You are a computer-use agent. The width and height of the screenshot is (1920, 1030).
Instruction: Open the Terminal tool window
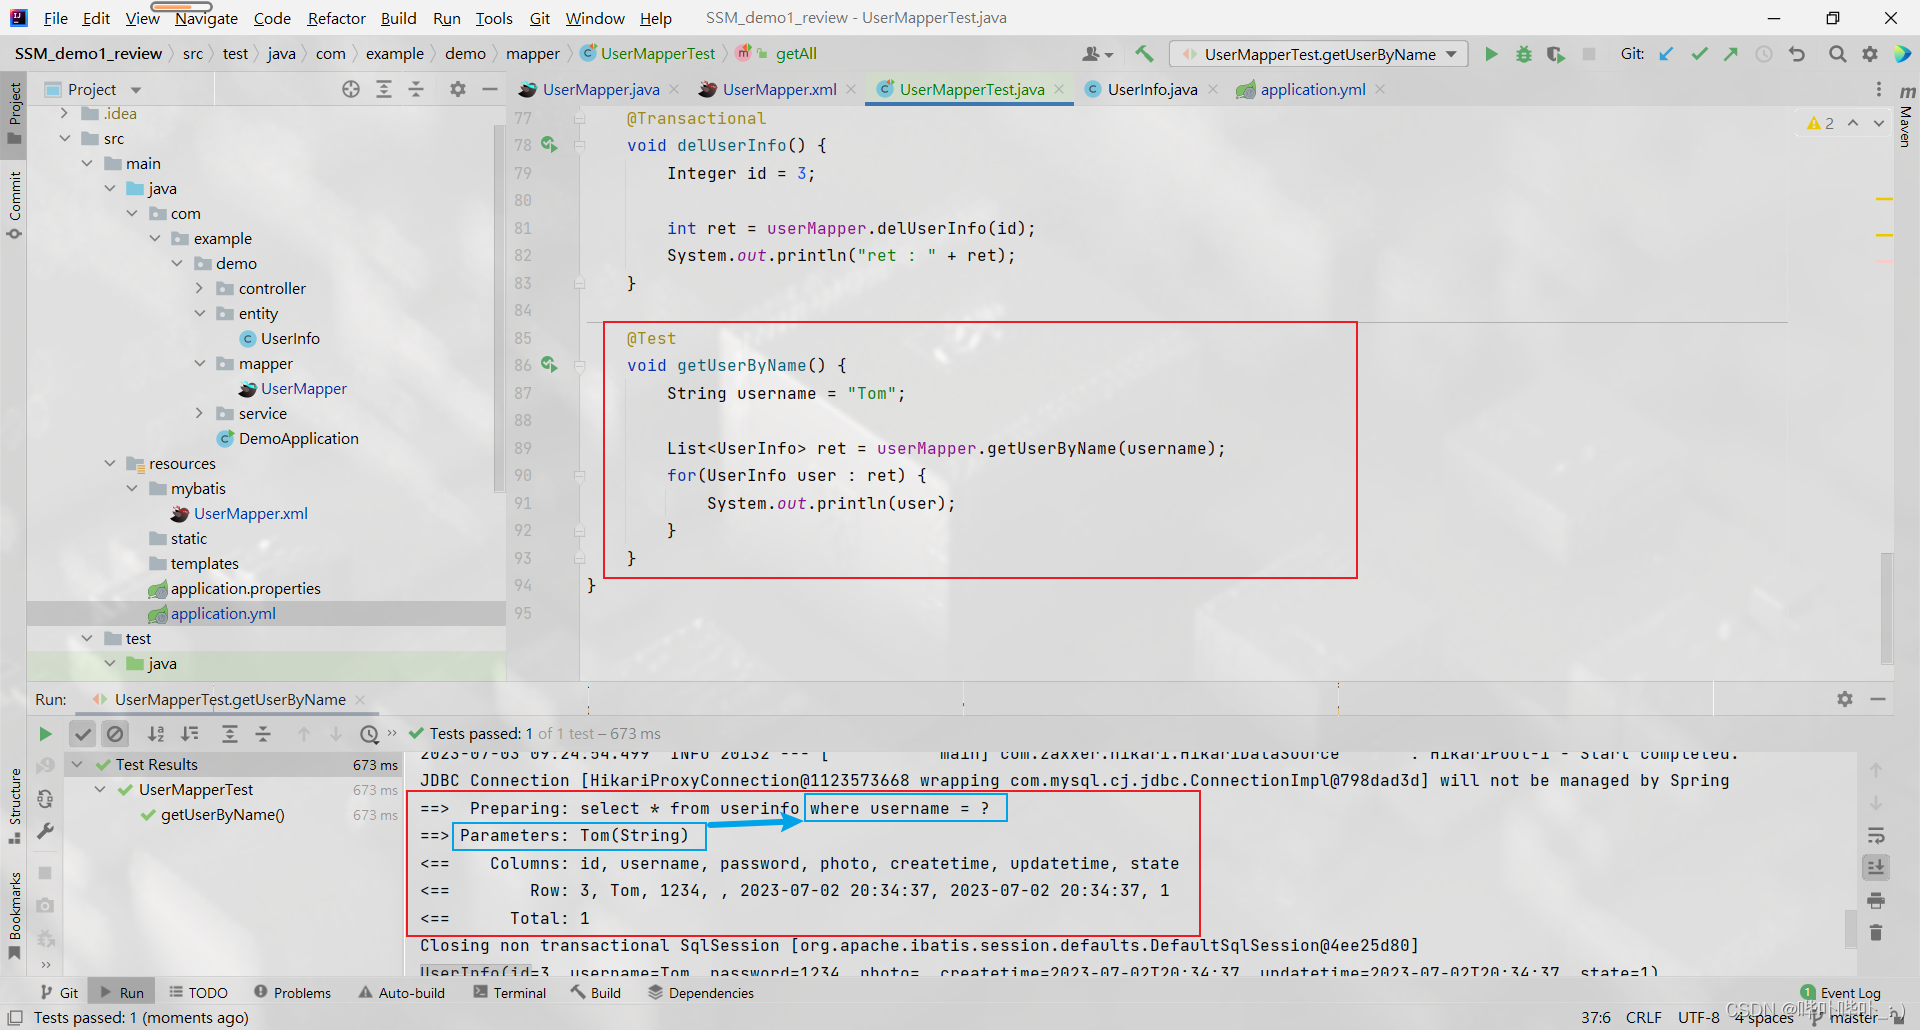click(x=510, y=993)
